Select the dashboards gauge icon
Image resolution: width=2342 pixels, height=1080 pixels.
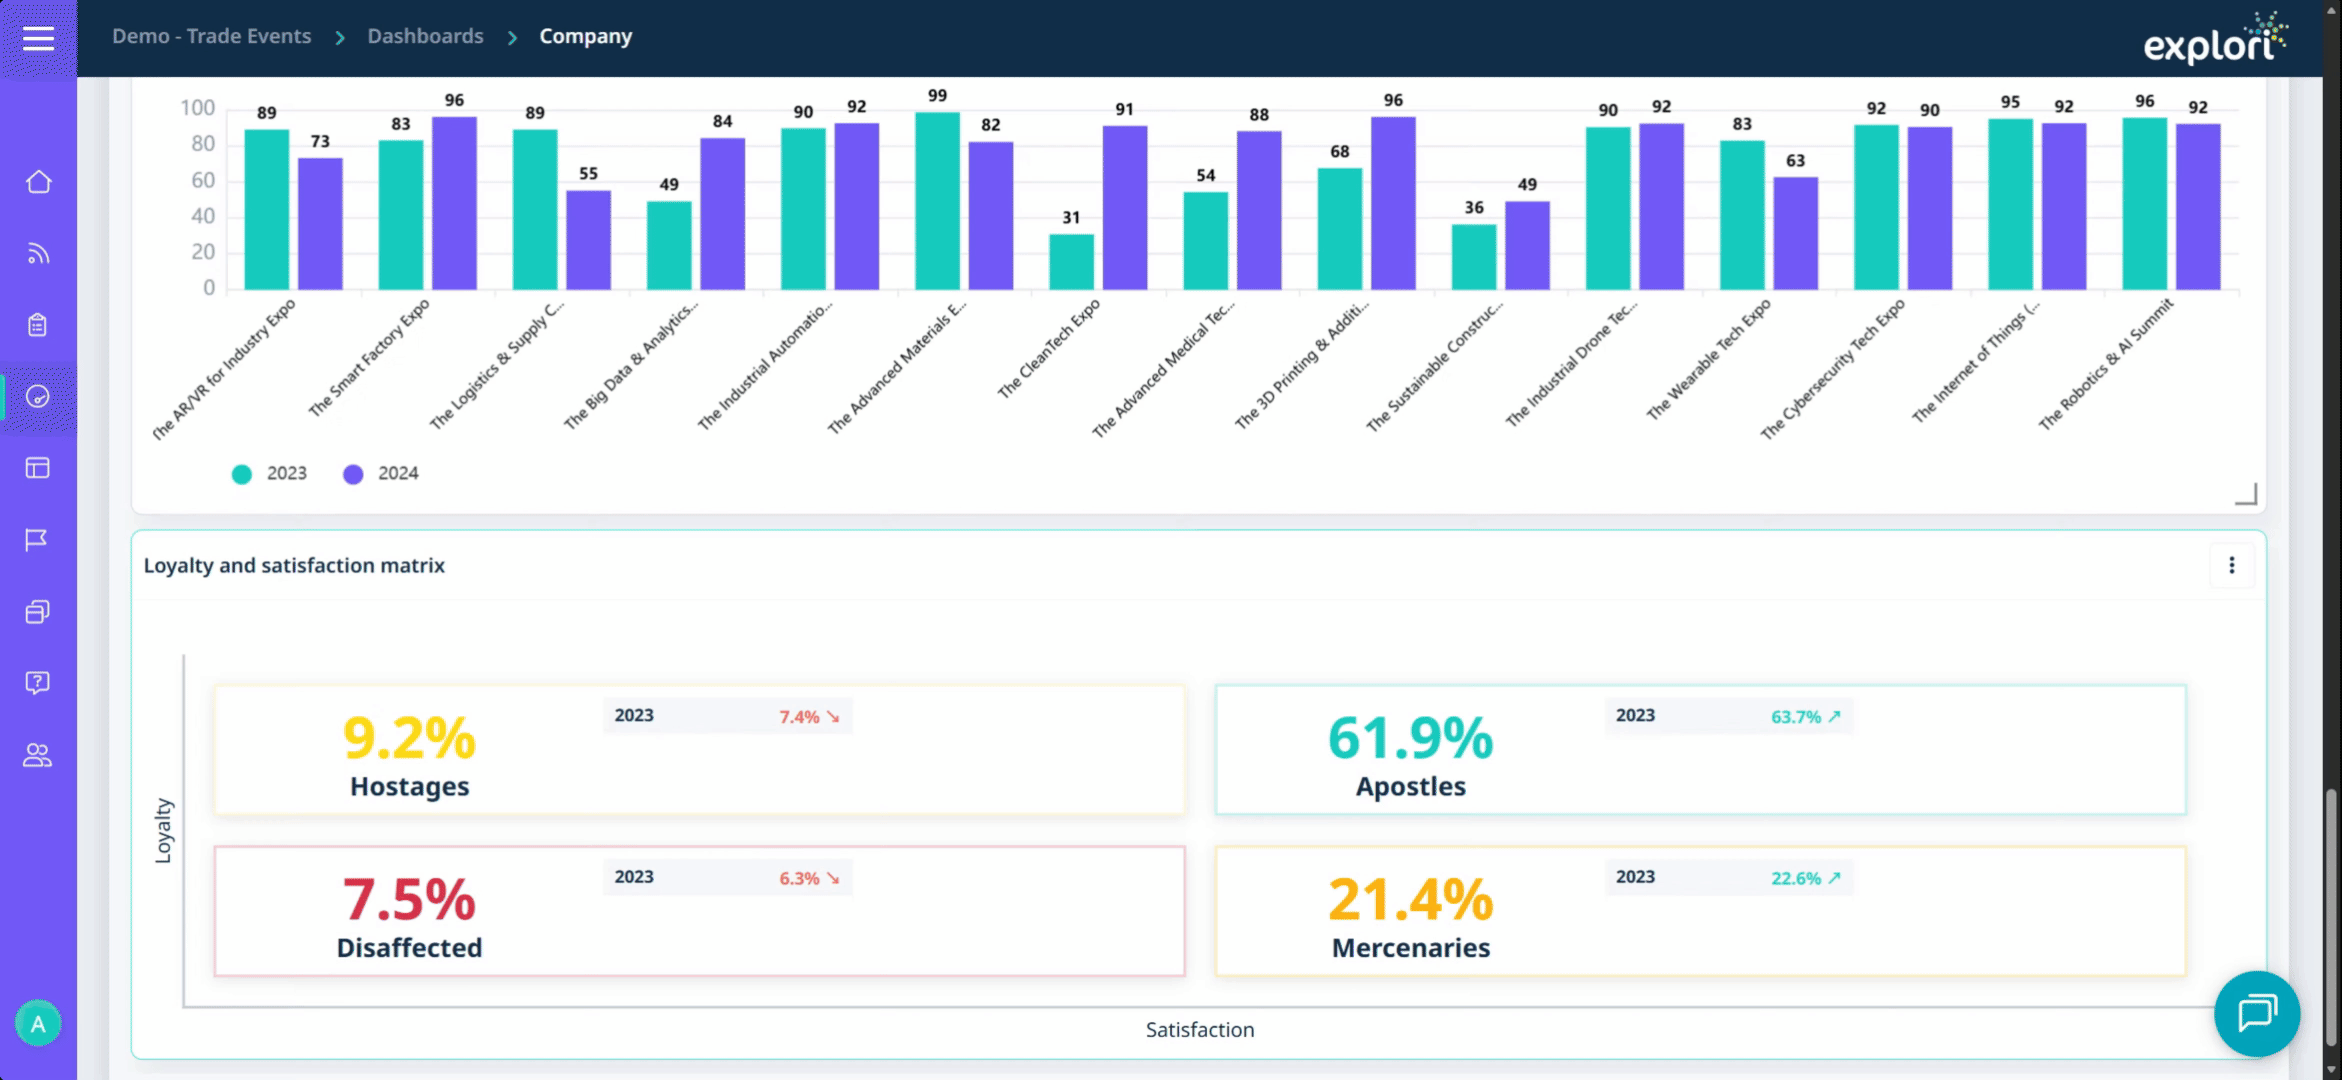(x=38, y=397)
